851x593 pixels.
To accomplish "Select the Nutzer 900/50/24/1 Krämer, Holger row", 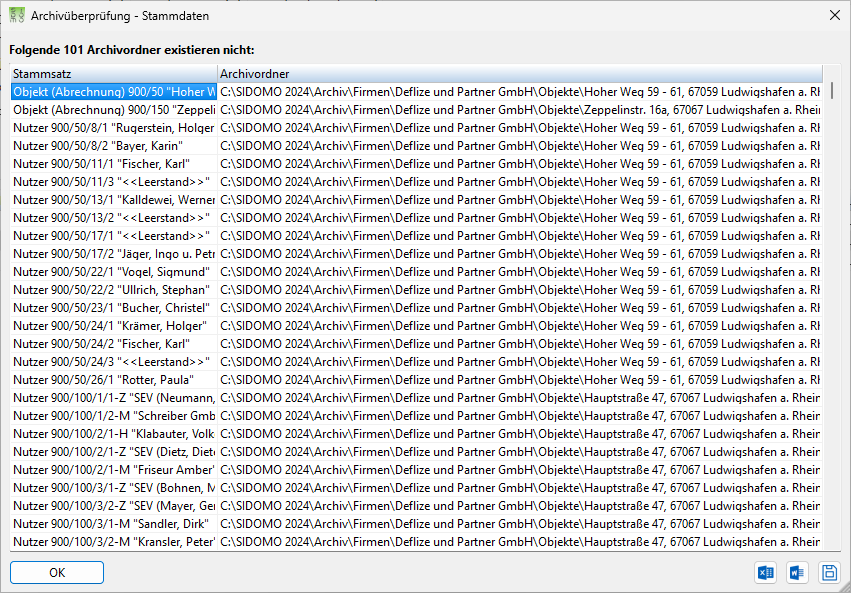I will [x=416, y=326].
